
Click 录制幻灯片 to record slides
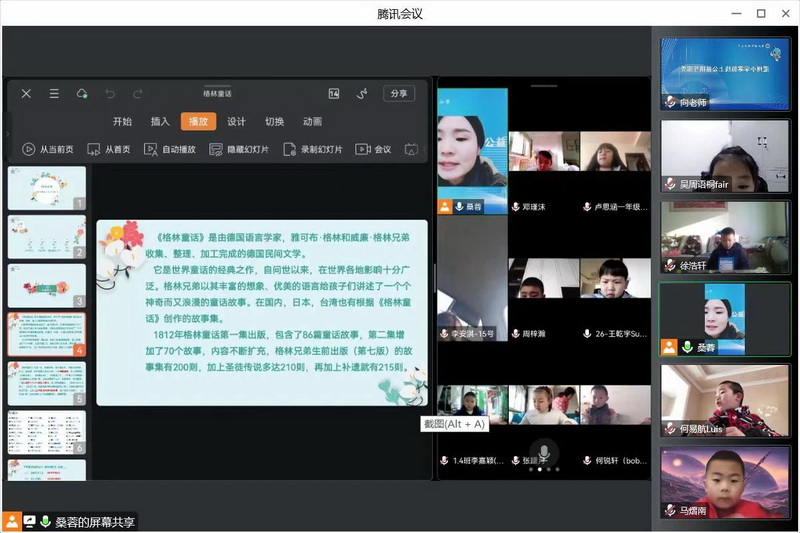tap(313, 149)
